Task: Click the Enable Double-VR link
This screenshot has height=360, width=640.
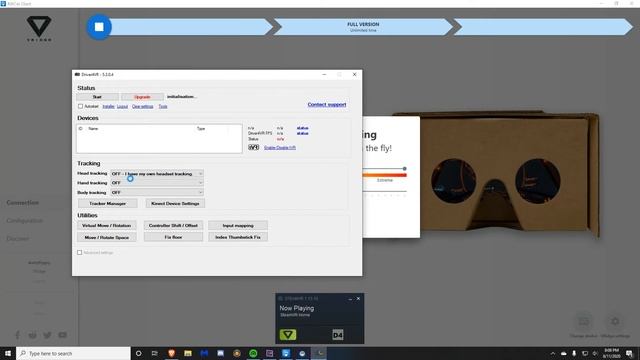Action: tap(280, 148)
